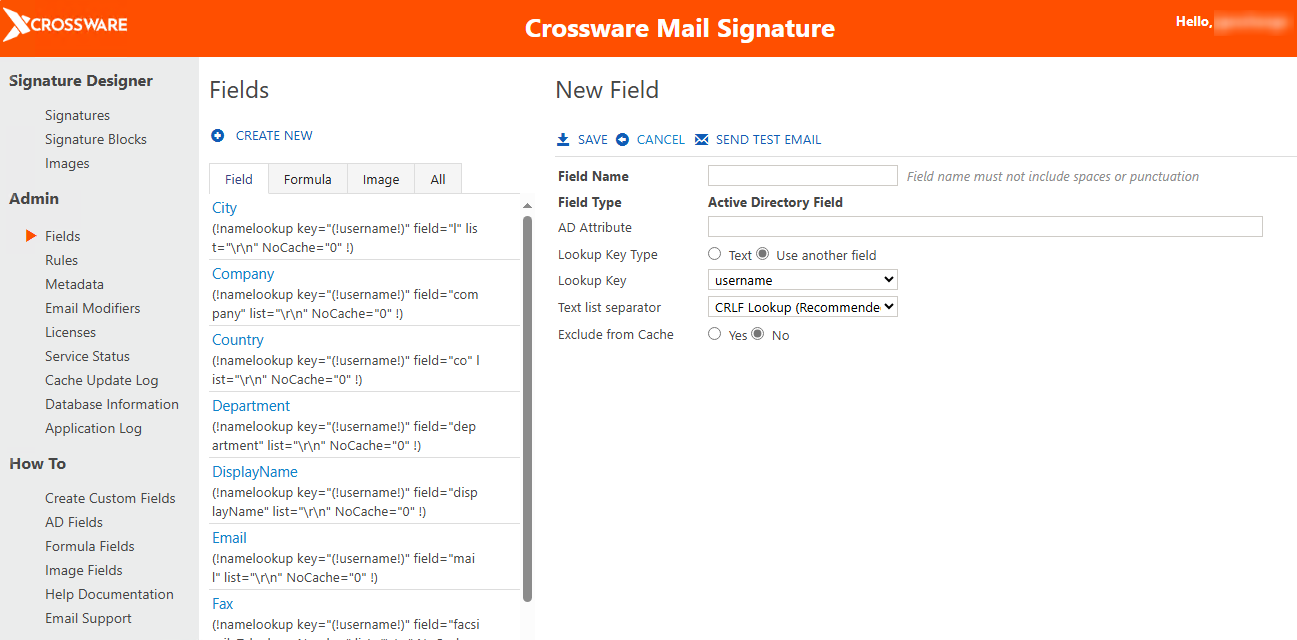Switch to the Formula tab
The width and height of the screenshot is (1297, 640).
307,179
